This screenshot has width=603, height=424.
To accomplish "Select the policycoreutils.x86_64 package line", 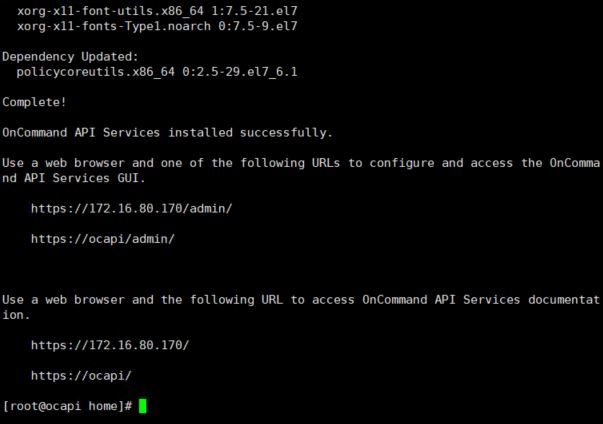I will (157, 72).
